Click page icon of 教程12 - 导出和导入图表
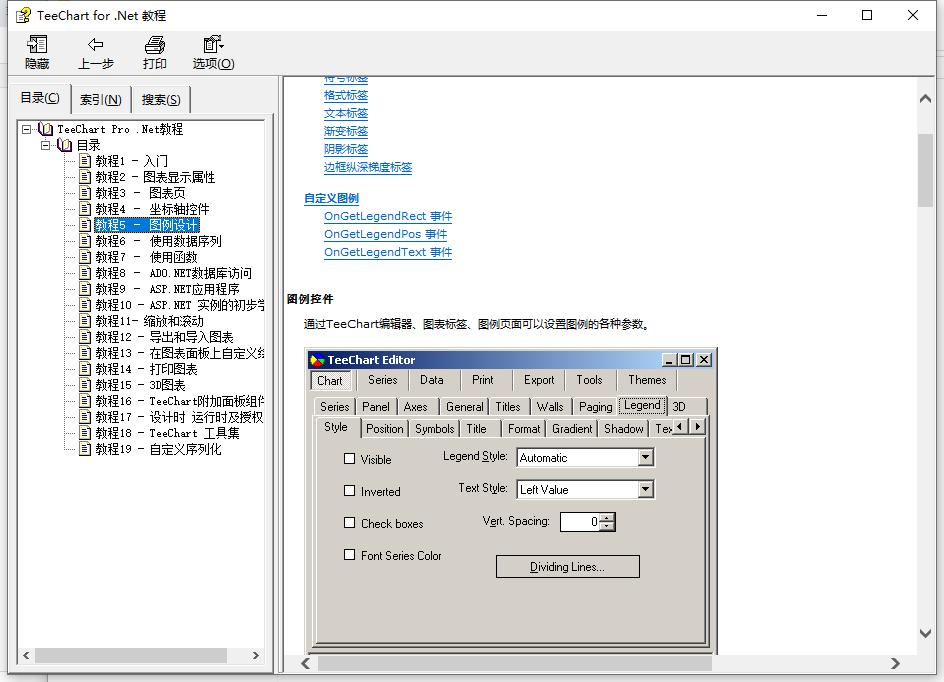The image size is (944, 682). click(85, 337)
